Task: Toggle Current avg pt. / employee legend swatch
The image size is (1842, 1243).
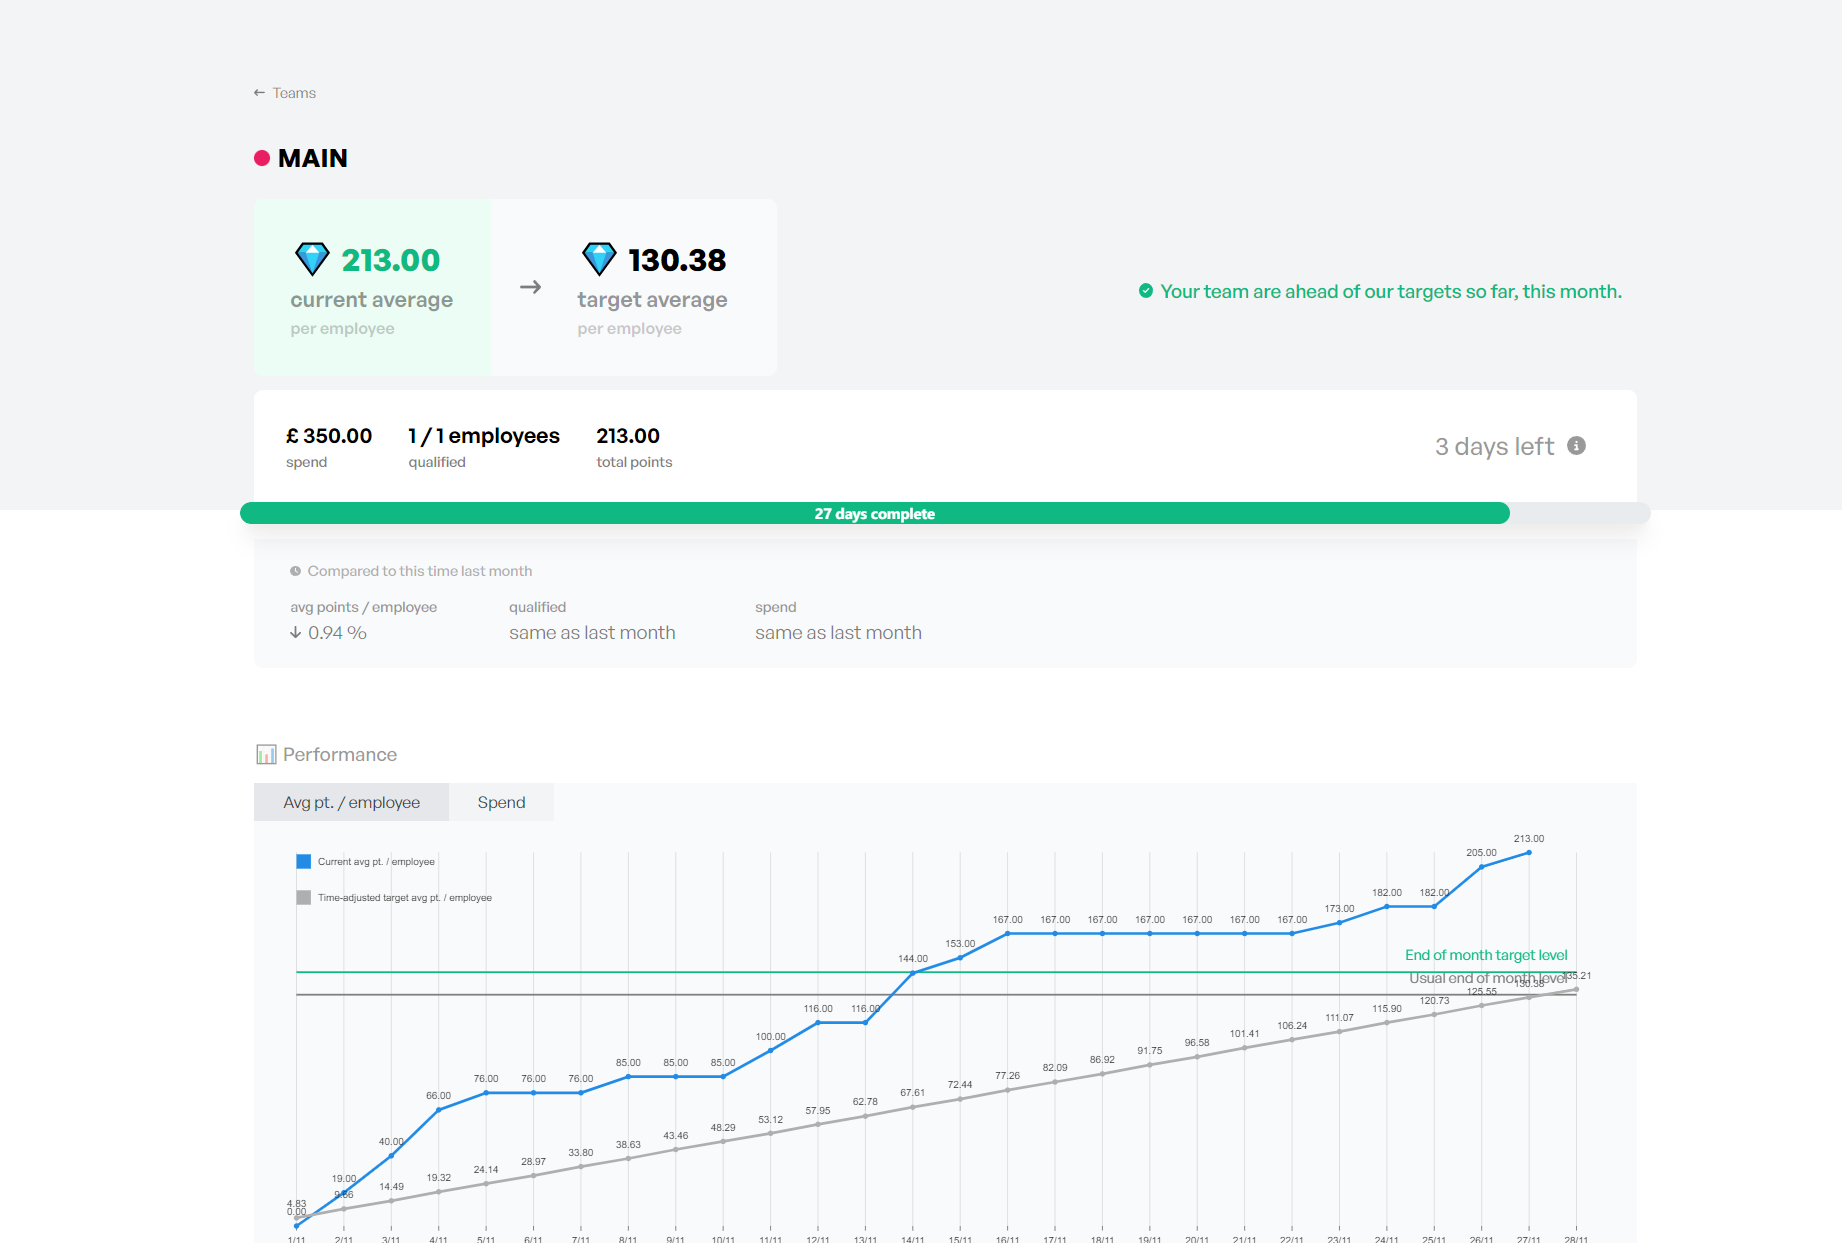Action: pos(304,861)
